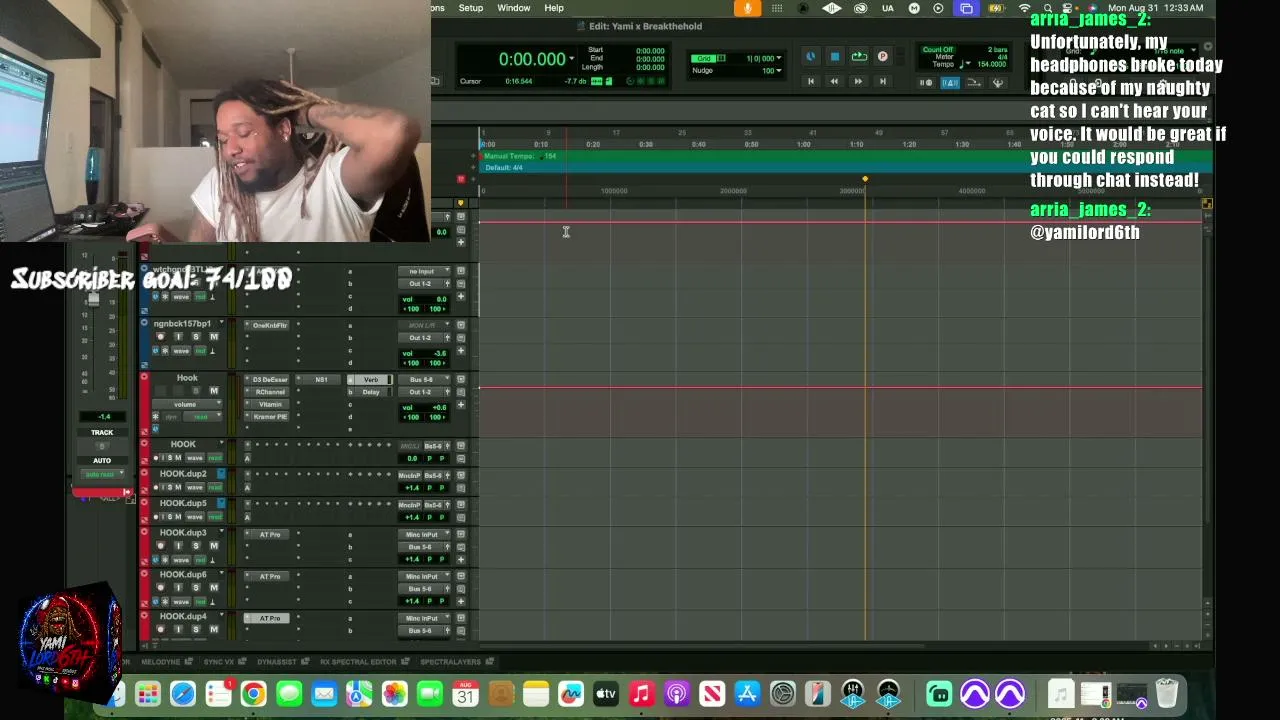Image resolution: width=1280 pixels, height=720 pixels.
Task: Open Apple TV from the Dock
Action: point(606,694)
